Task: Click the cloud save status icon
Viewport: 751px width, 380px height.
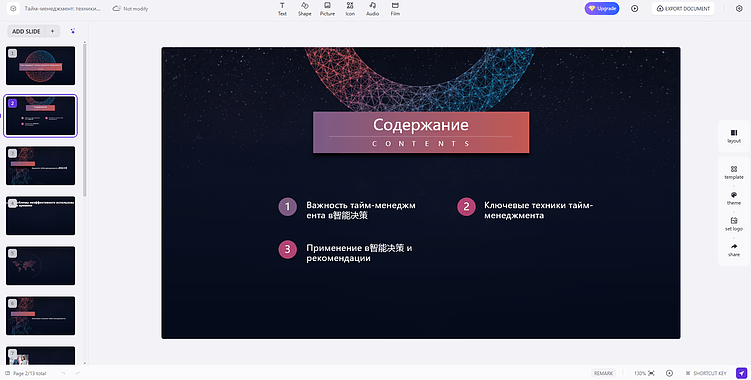Action: pyautogui.click(x=116, y=9)
